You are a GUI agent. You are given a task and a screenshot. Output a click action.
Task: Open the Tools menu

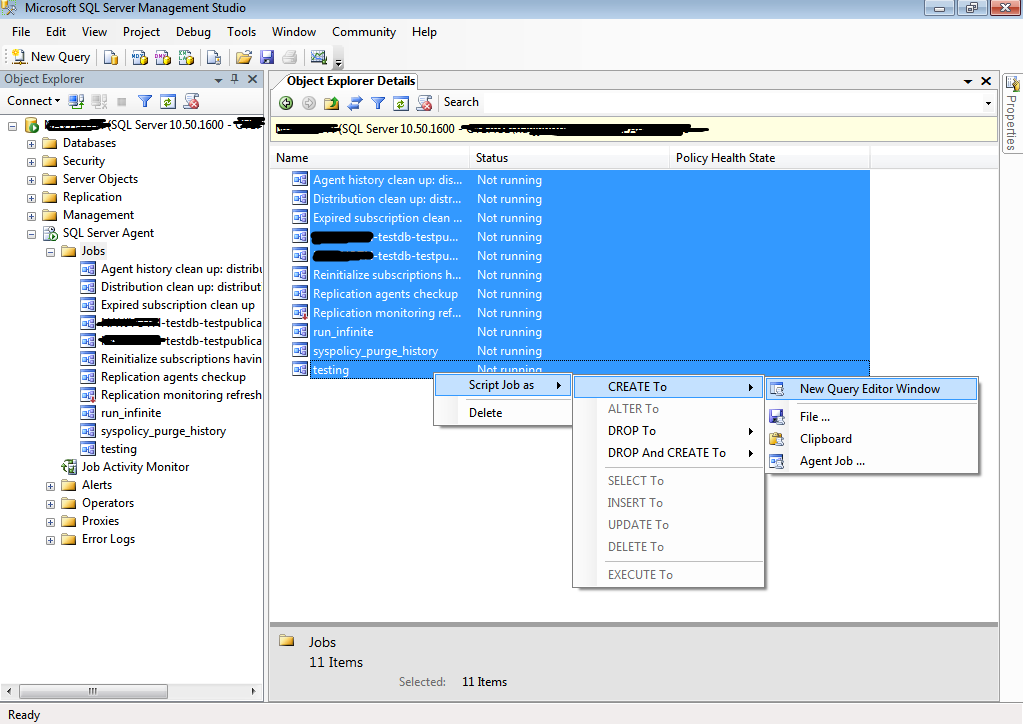click(241, 31)
